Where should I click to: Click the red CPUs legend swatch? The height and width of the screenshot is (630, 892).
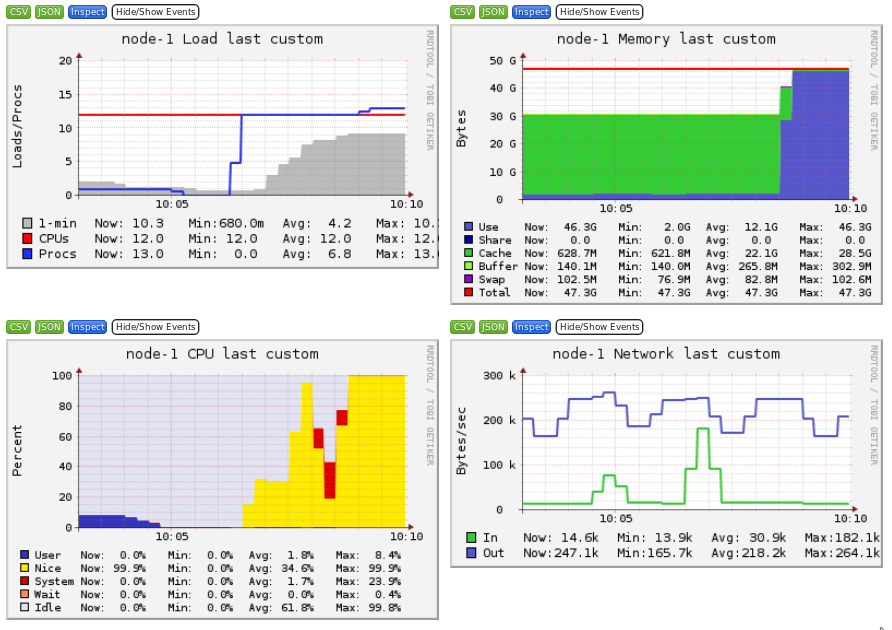point(27,238)
